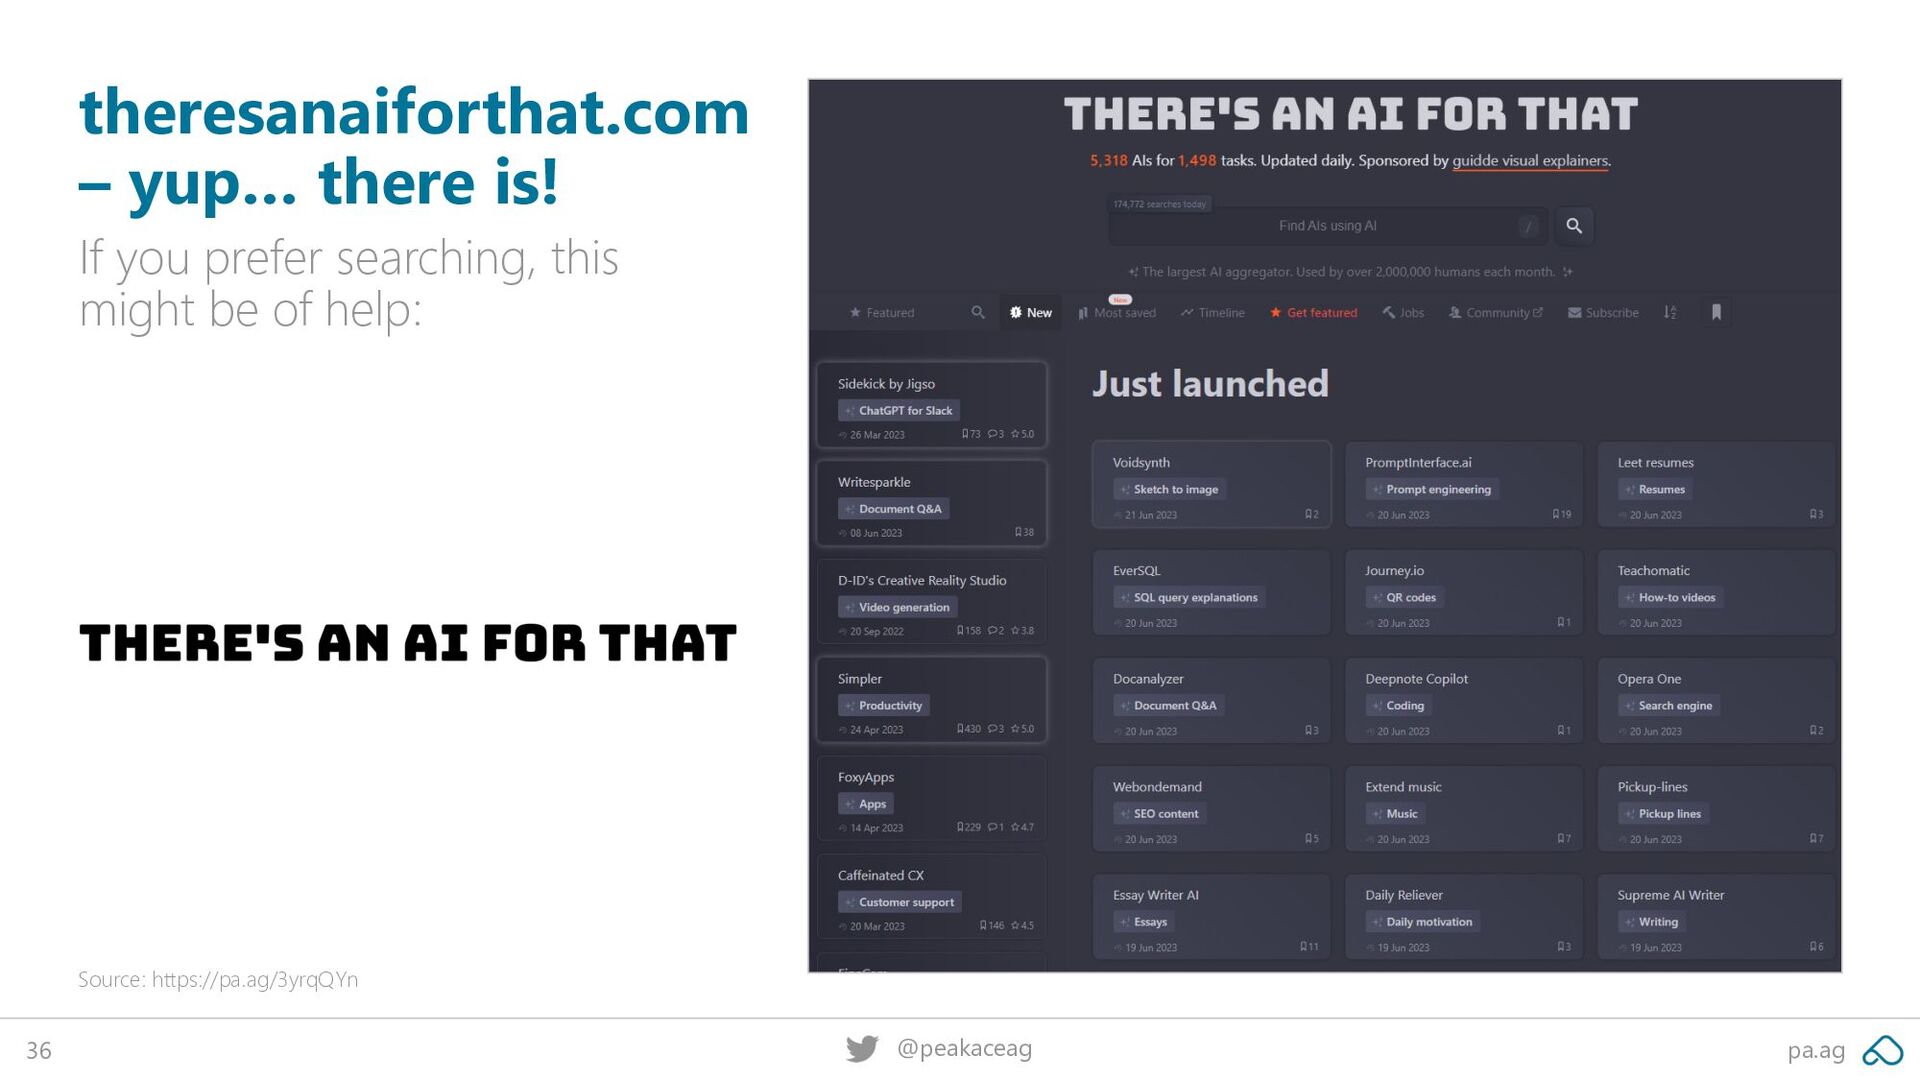Select the New tab

point(1030,312)
